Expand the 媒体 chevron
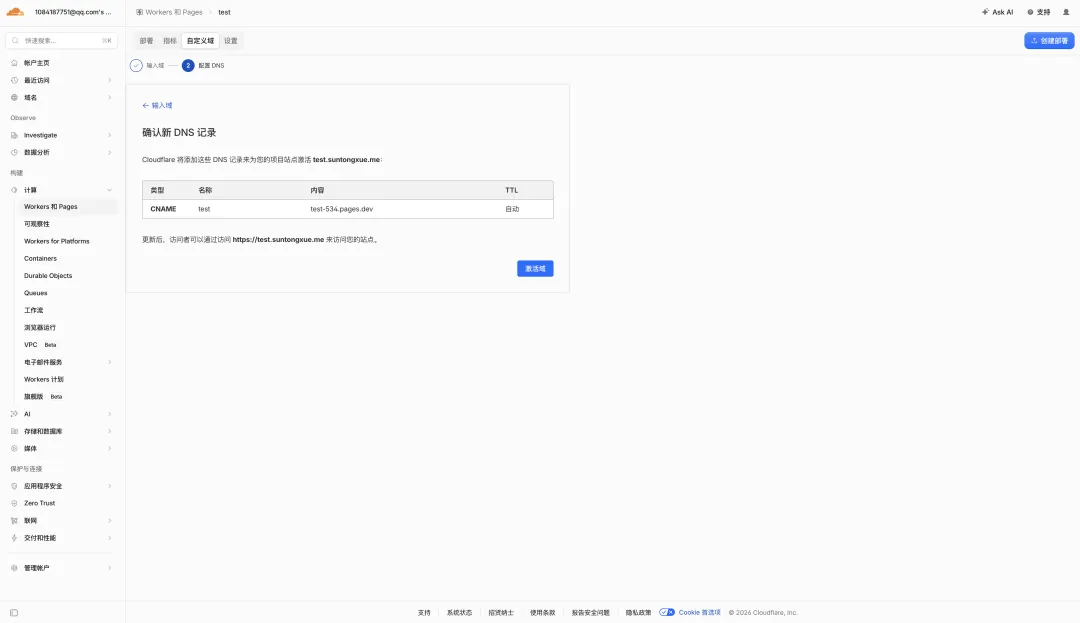The width and height of the screenshot is (1080, 623). click(110, 449)
